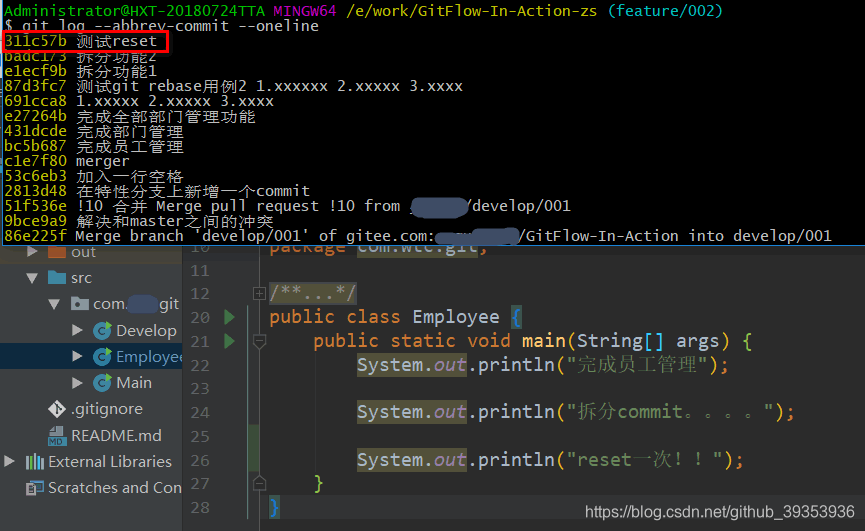The height and width of the screenshot is (531, 865).
Task: Click the (feature/002) branch name in prompt
Action: click(665, 10)
